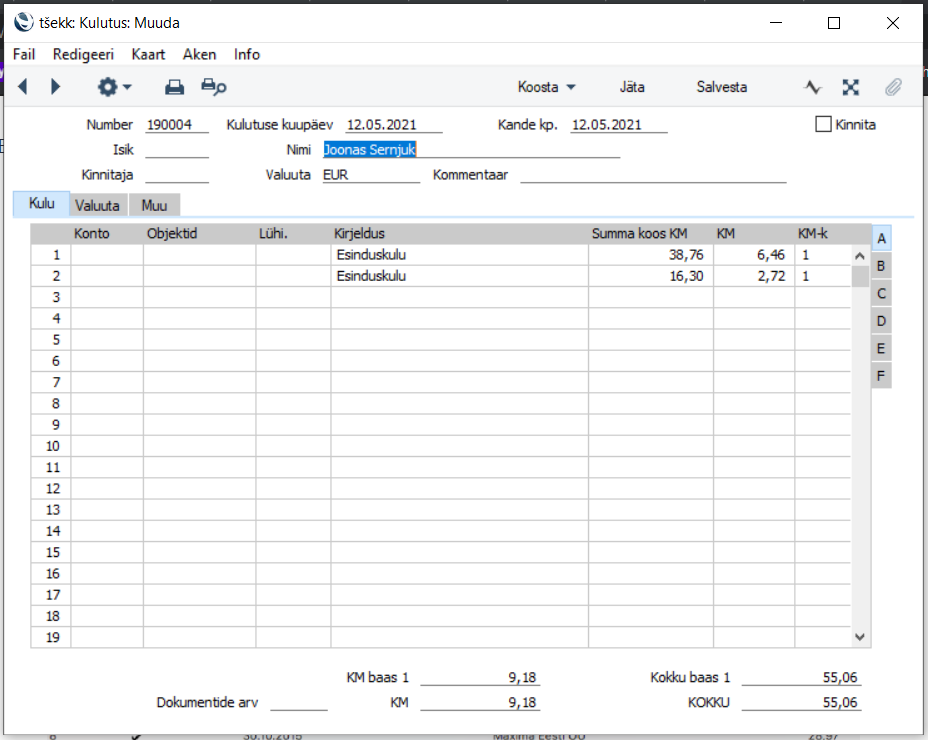
Task: Go to the next record arrow
Action: (x=55, y=87)
